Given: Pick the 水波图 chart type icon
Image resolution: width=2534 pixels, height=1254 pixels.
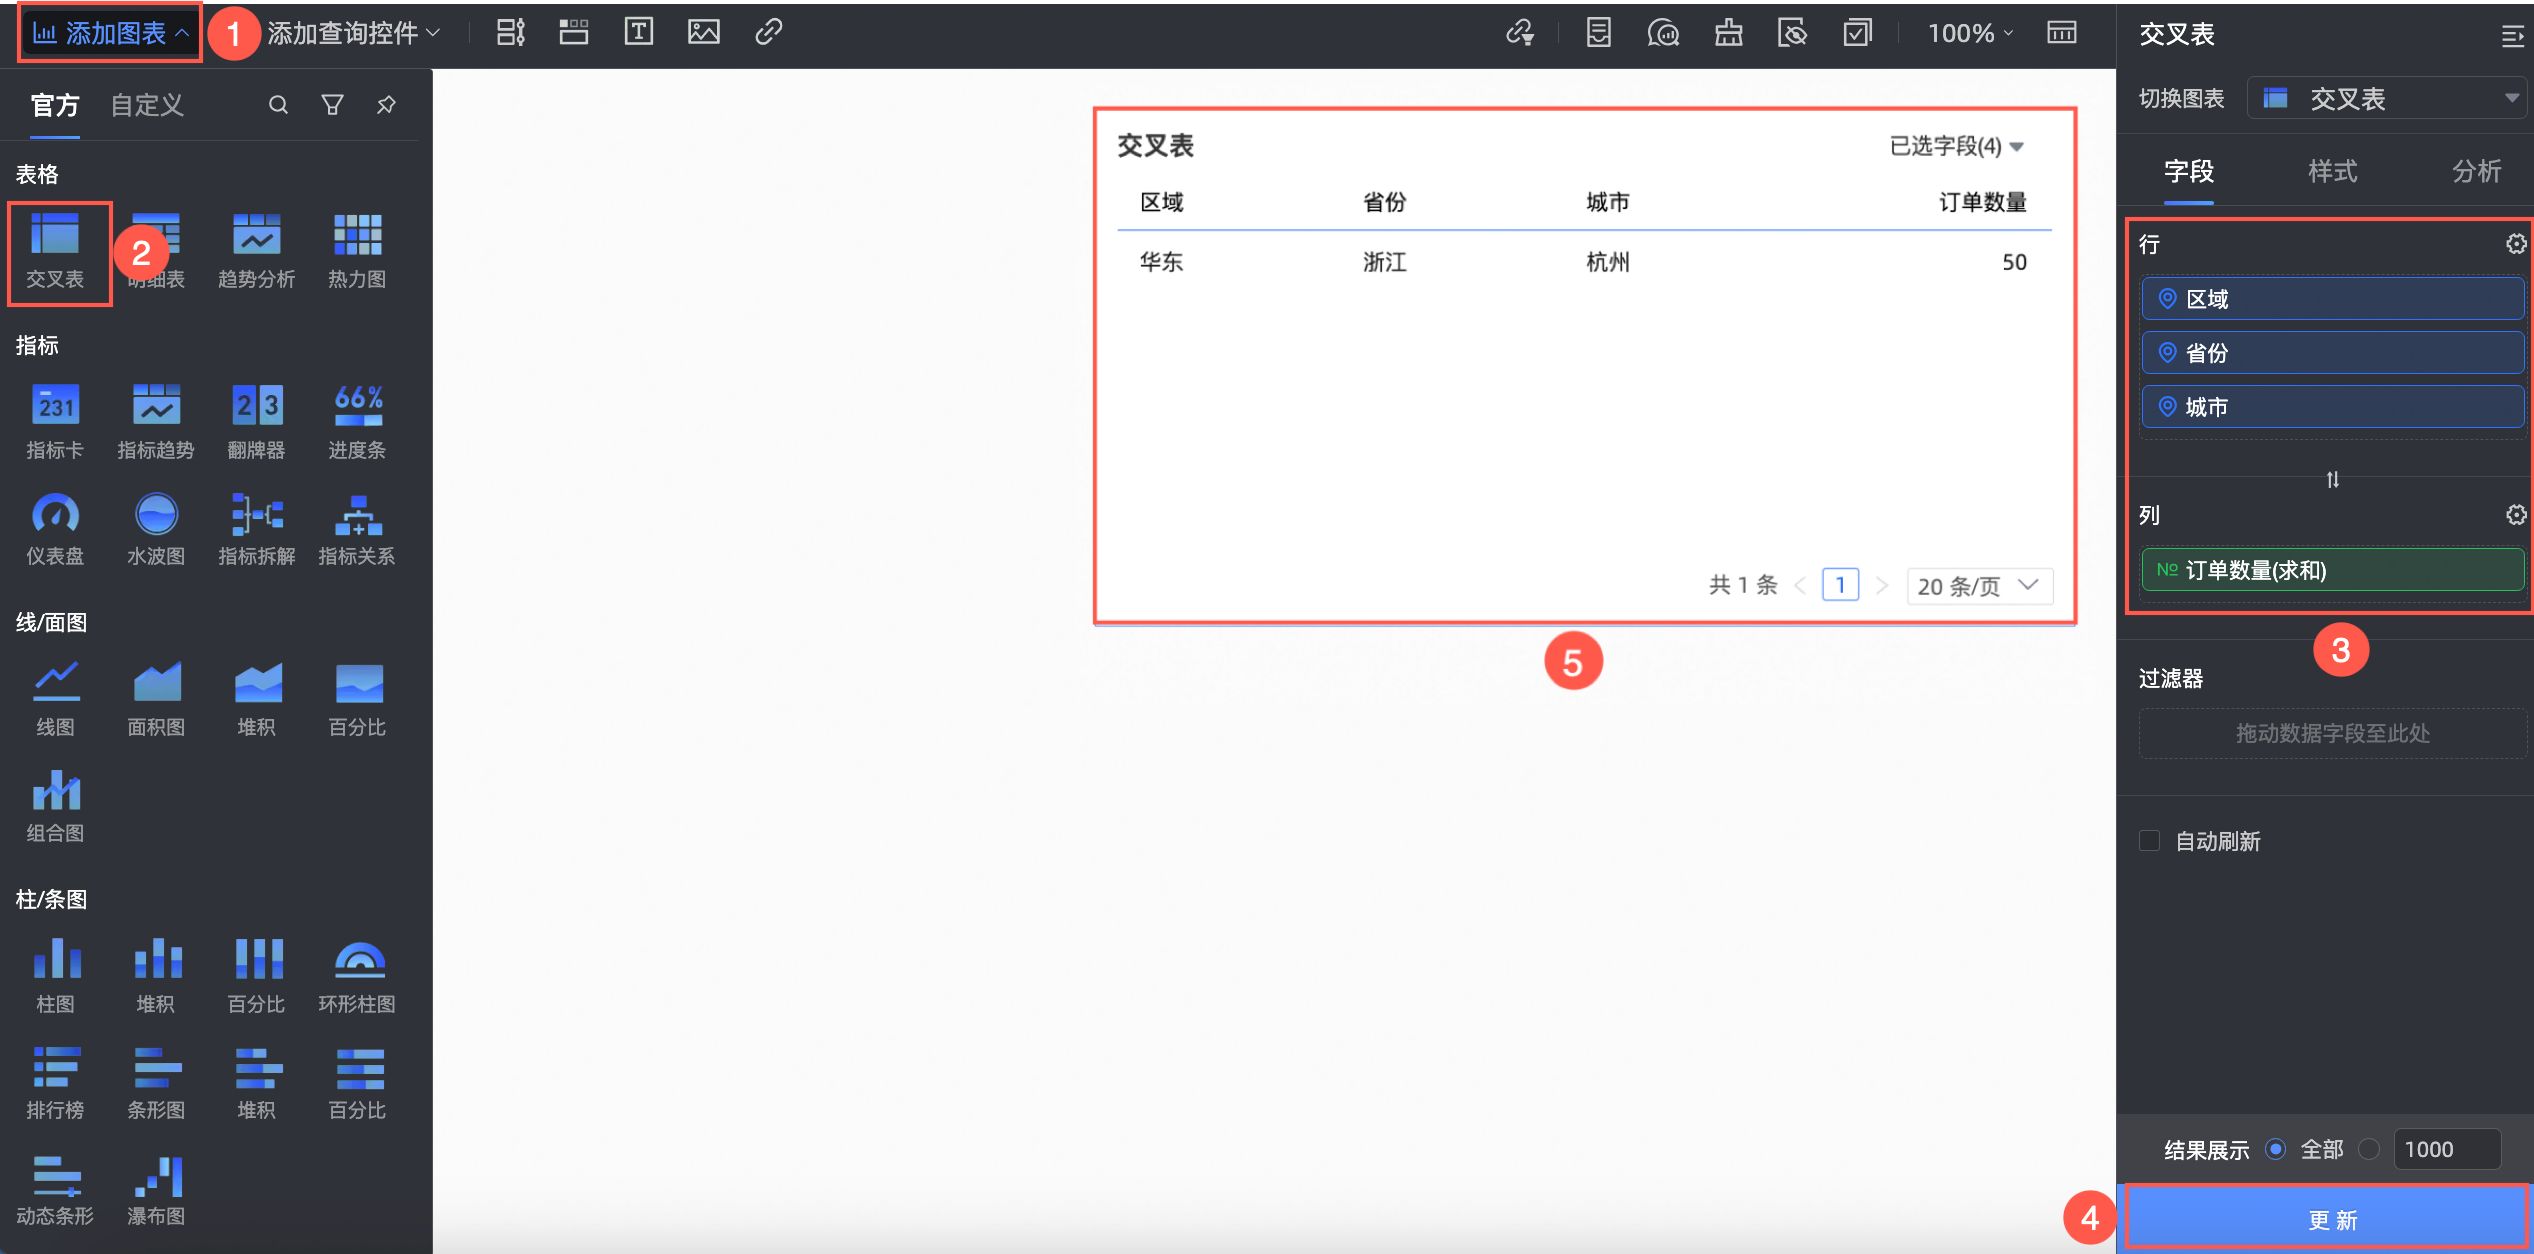Looking at the screenshot, I should pos(156,515).
